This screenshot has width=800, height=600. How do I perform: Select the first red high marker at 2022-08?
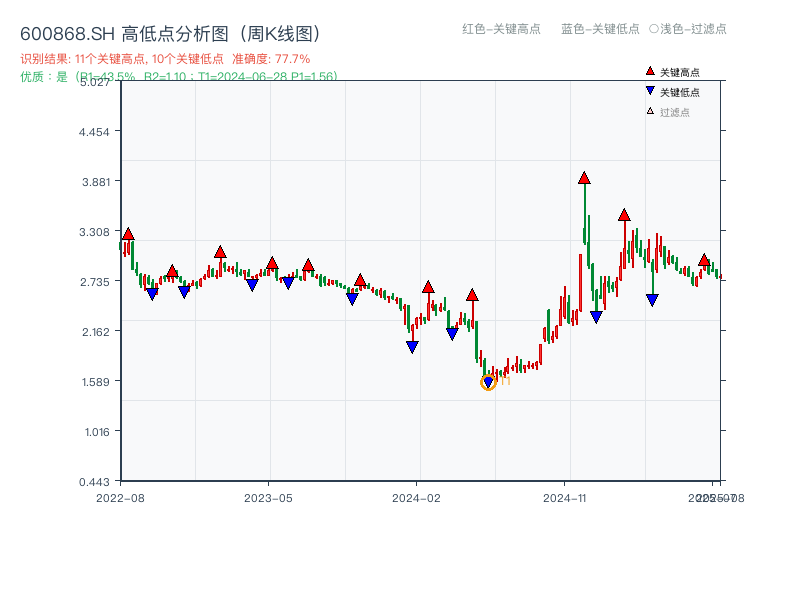click(x=128, y=234)
